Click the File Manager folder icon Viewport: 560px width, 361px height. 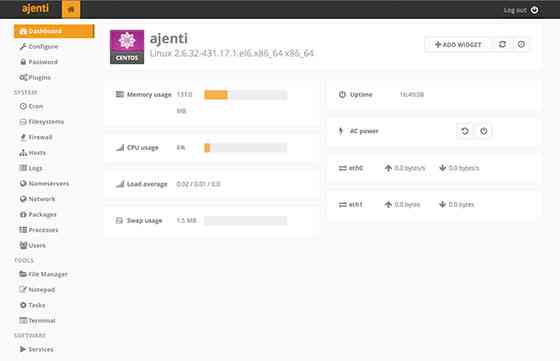click(23, 274)
